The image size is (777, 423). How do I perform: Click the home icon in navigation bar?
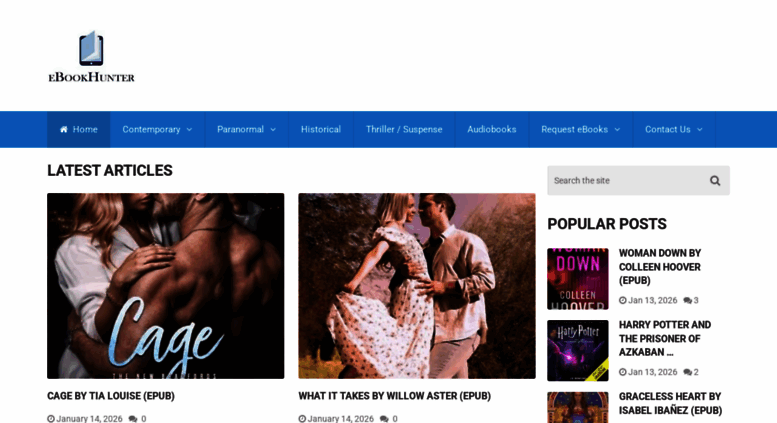pos(64,130)
